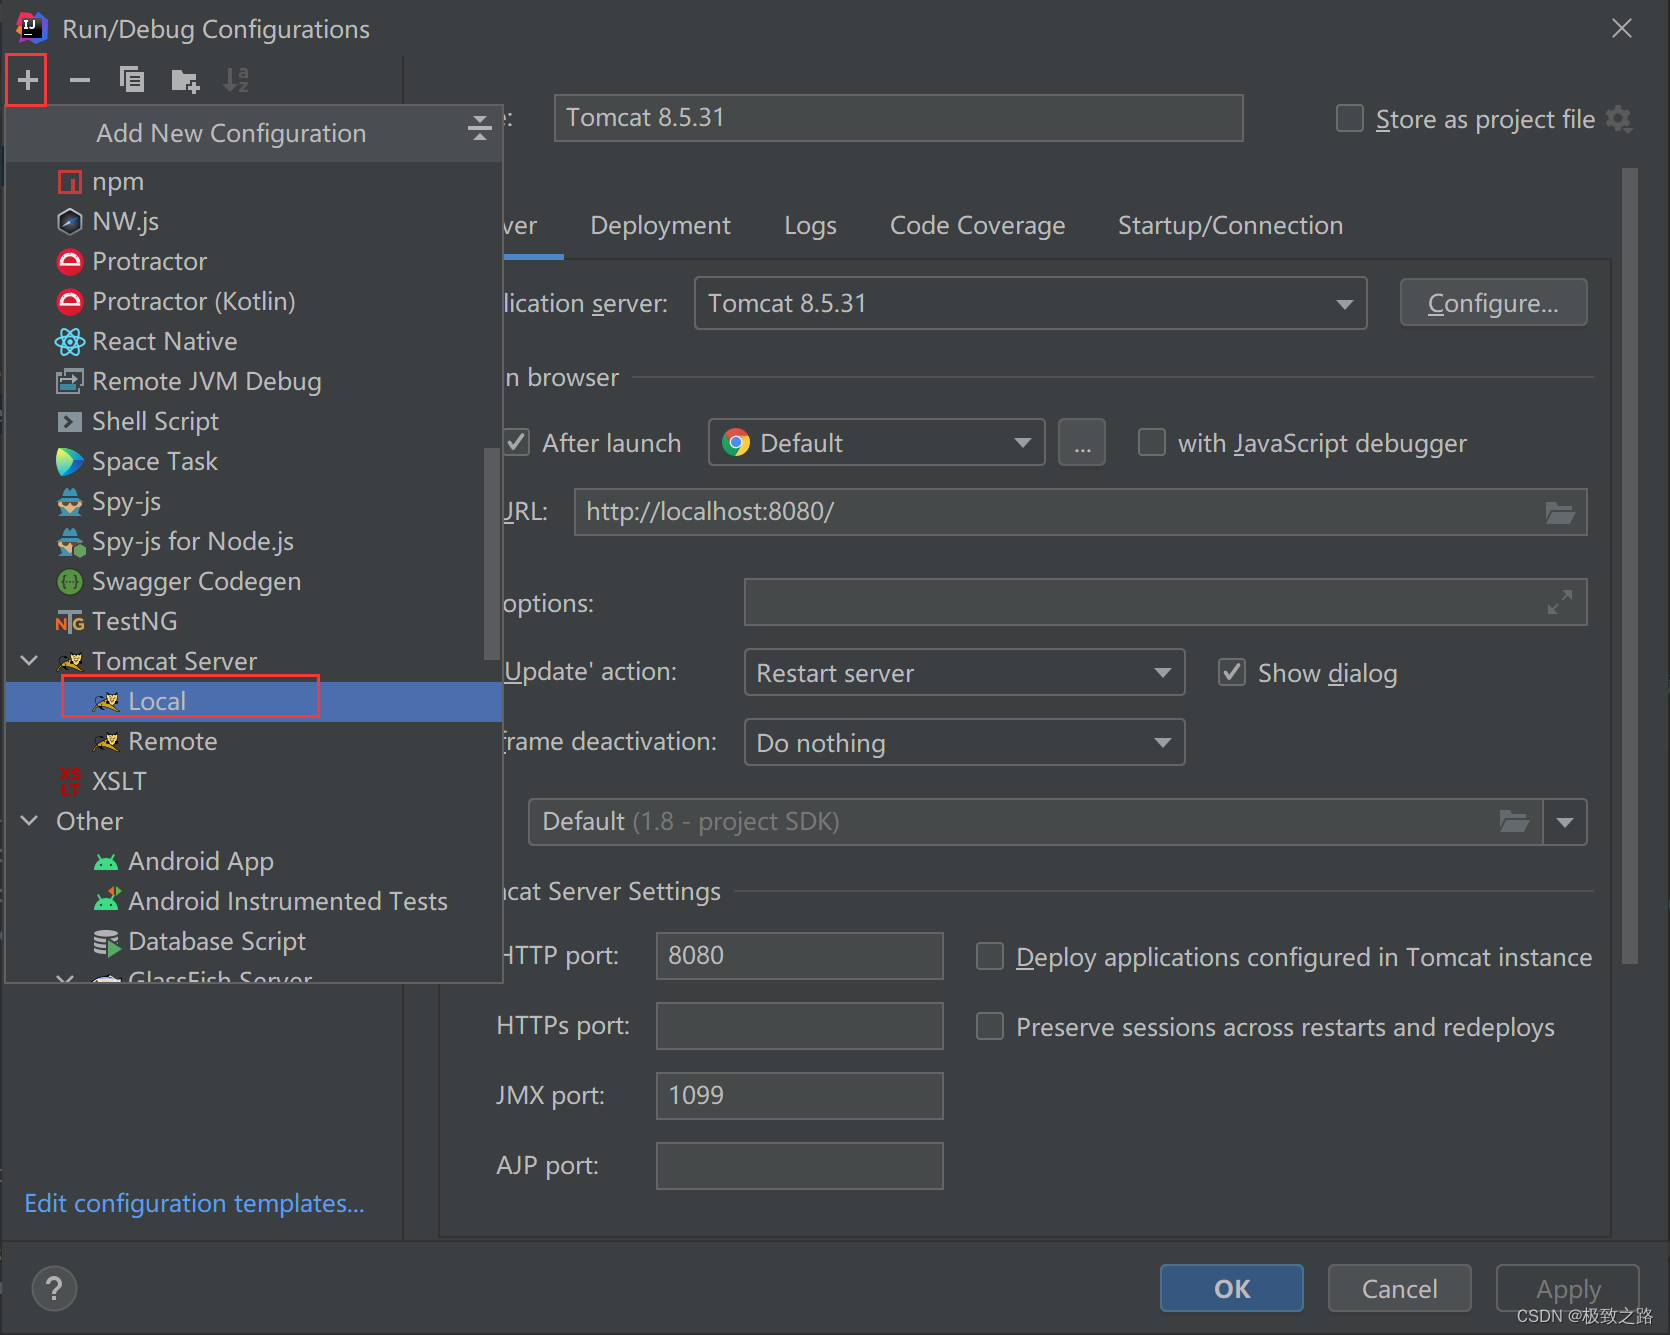The height and width of the screenshot is (1335, 1670).
Task: Select Tomcat Server Local item
Action: [x=254, y=702]
